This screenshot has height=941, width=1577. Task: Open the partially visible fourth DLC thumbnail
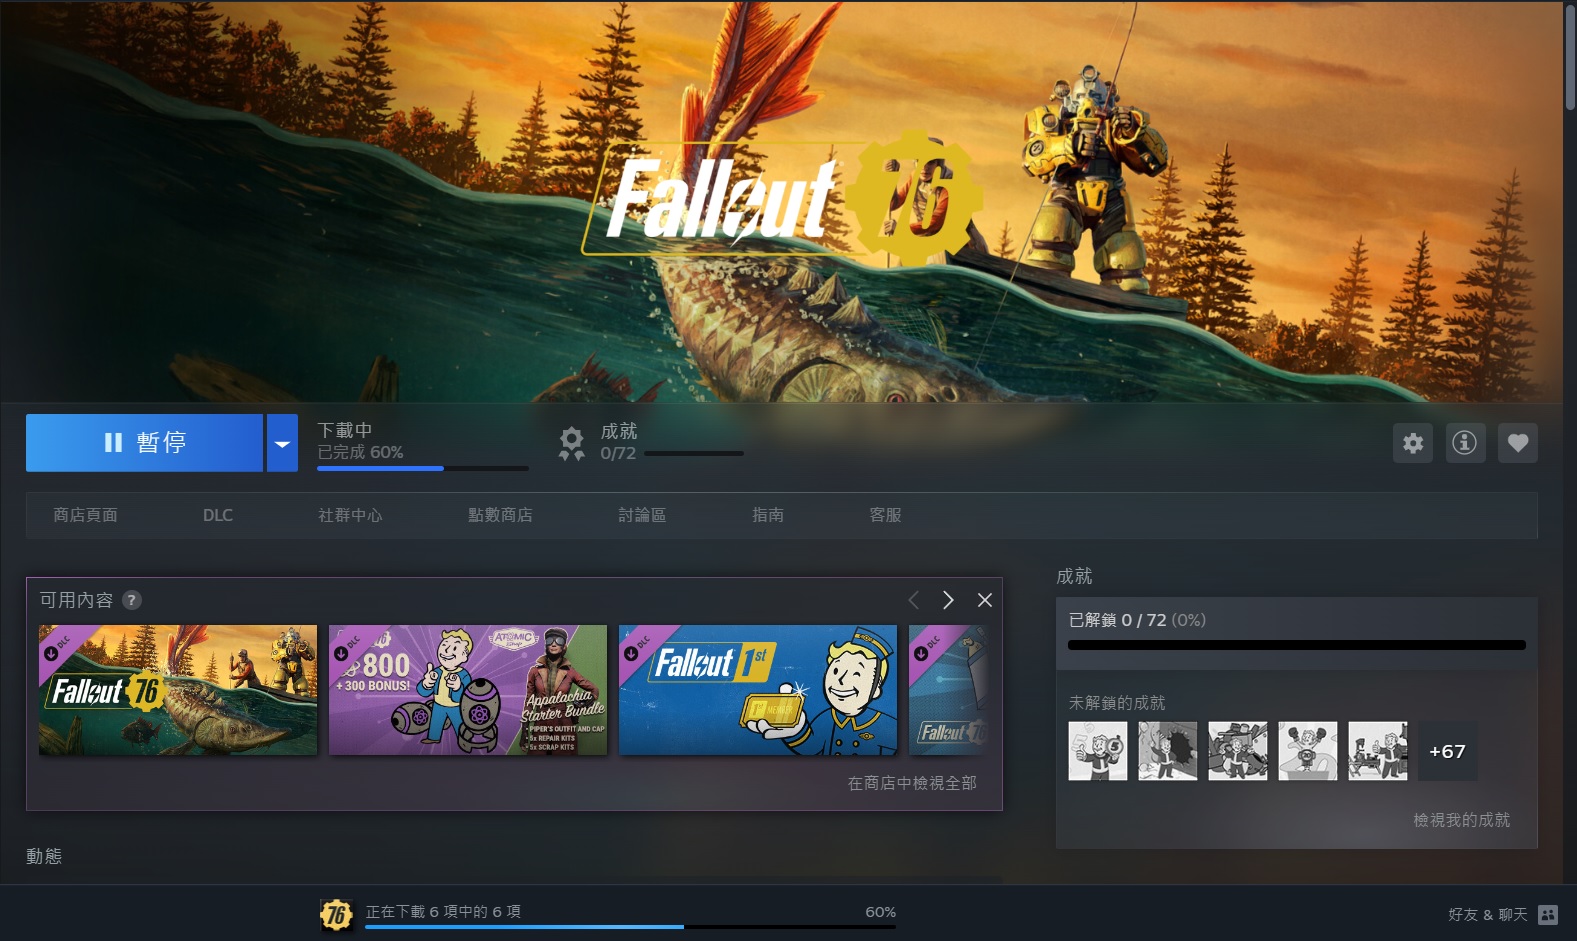click(x=948, y=690)
